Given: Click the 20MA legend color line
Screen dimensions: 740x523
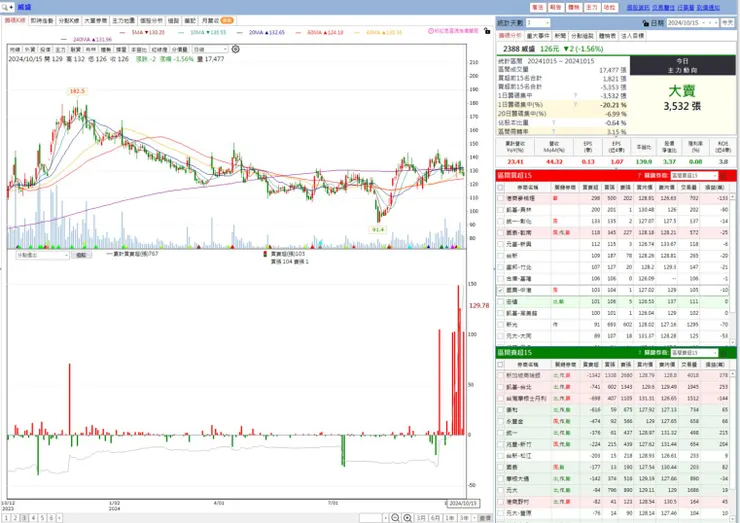Looking at the screenshot, I should coord(240,33).
